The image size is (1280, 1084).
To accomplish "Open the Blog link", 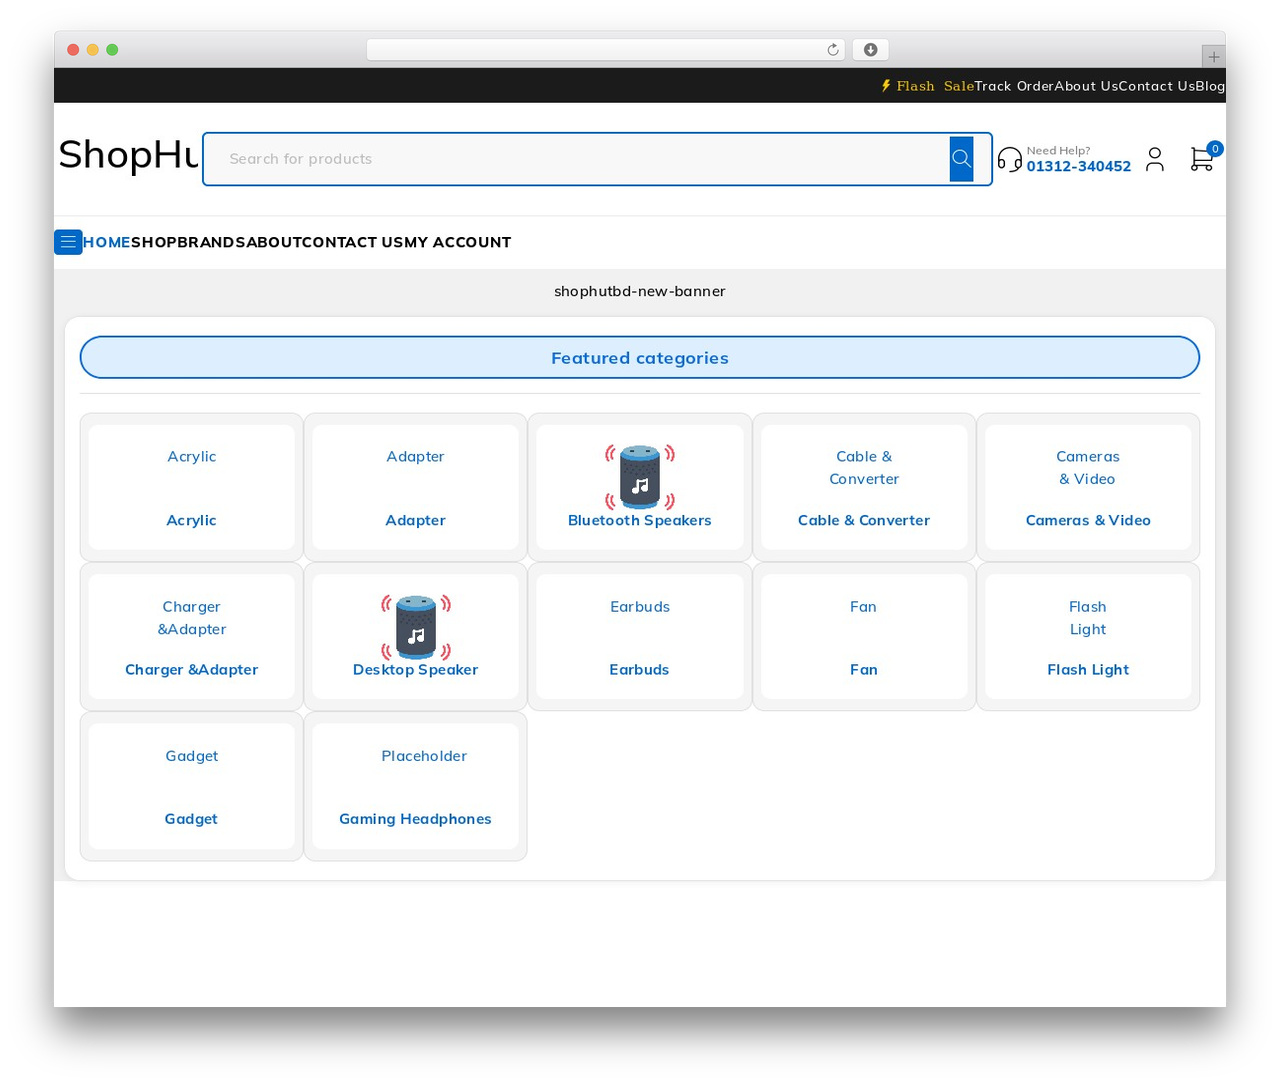I will click(x=1210, y=86).
